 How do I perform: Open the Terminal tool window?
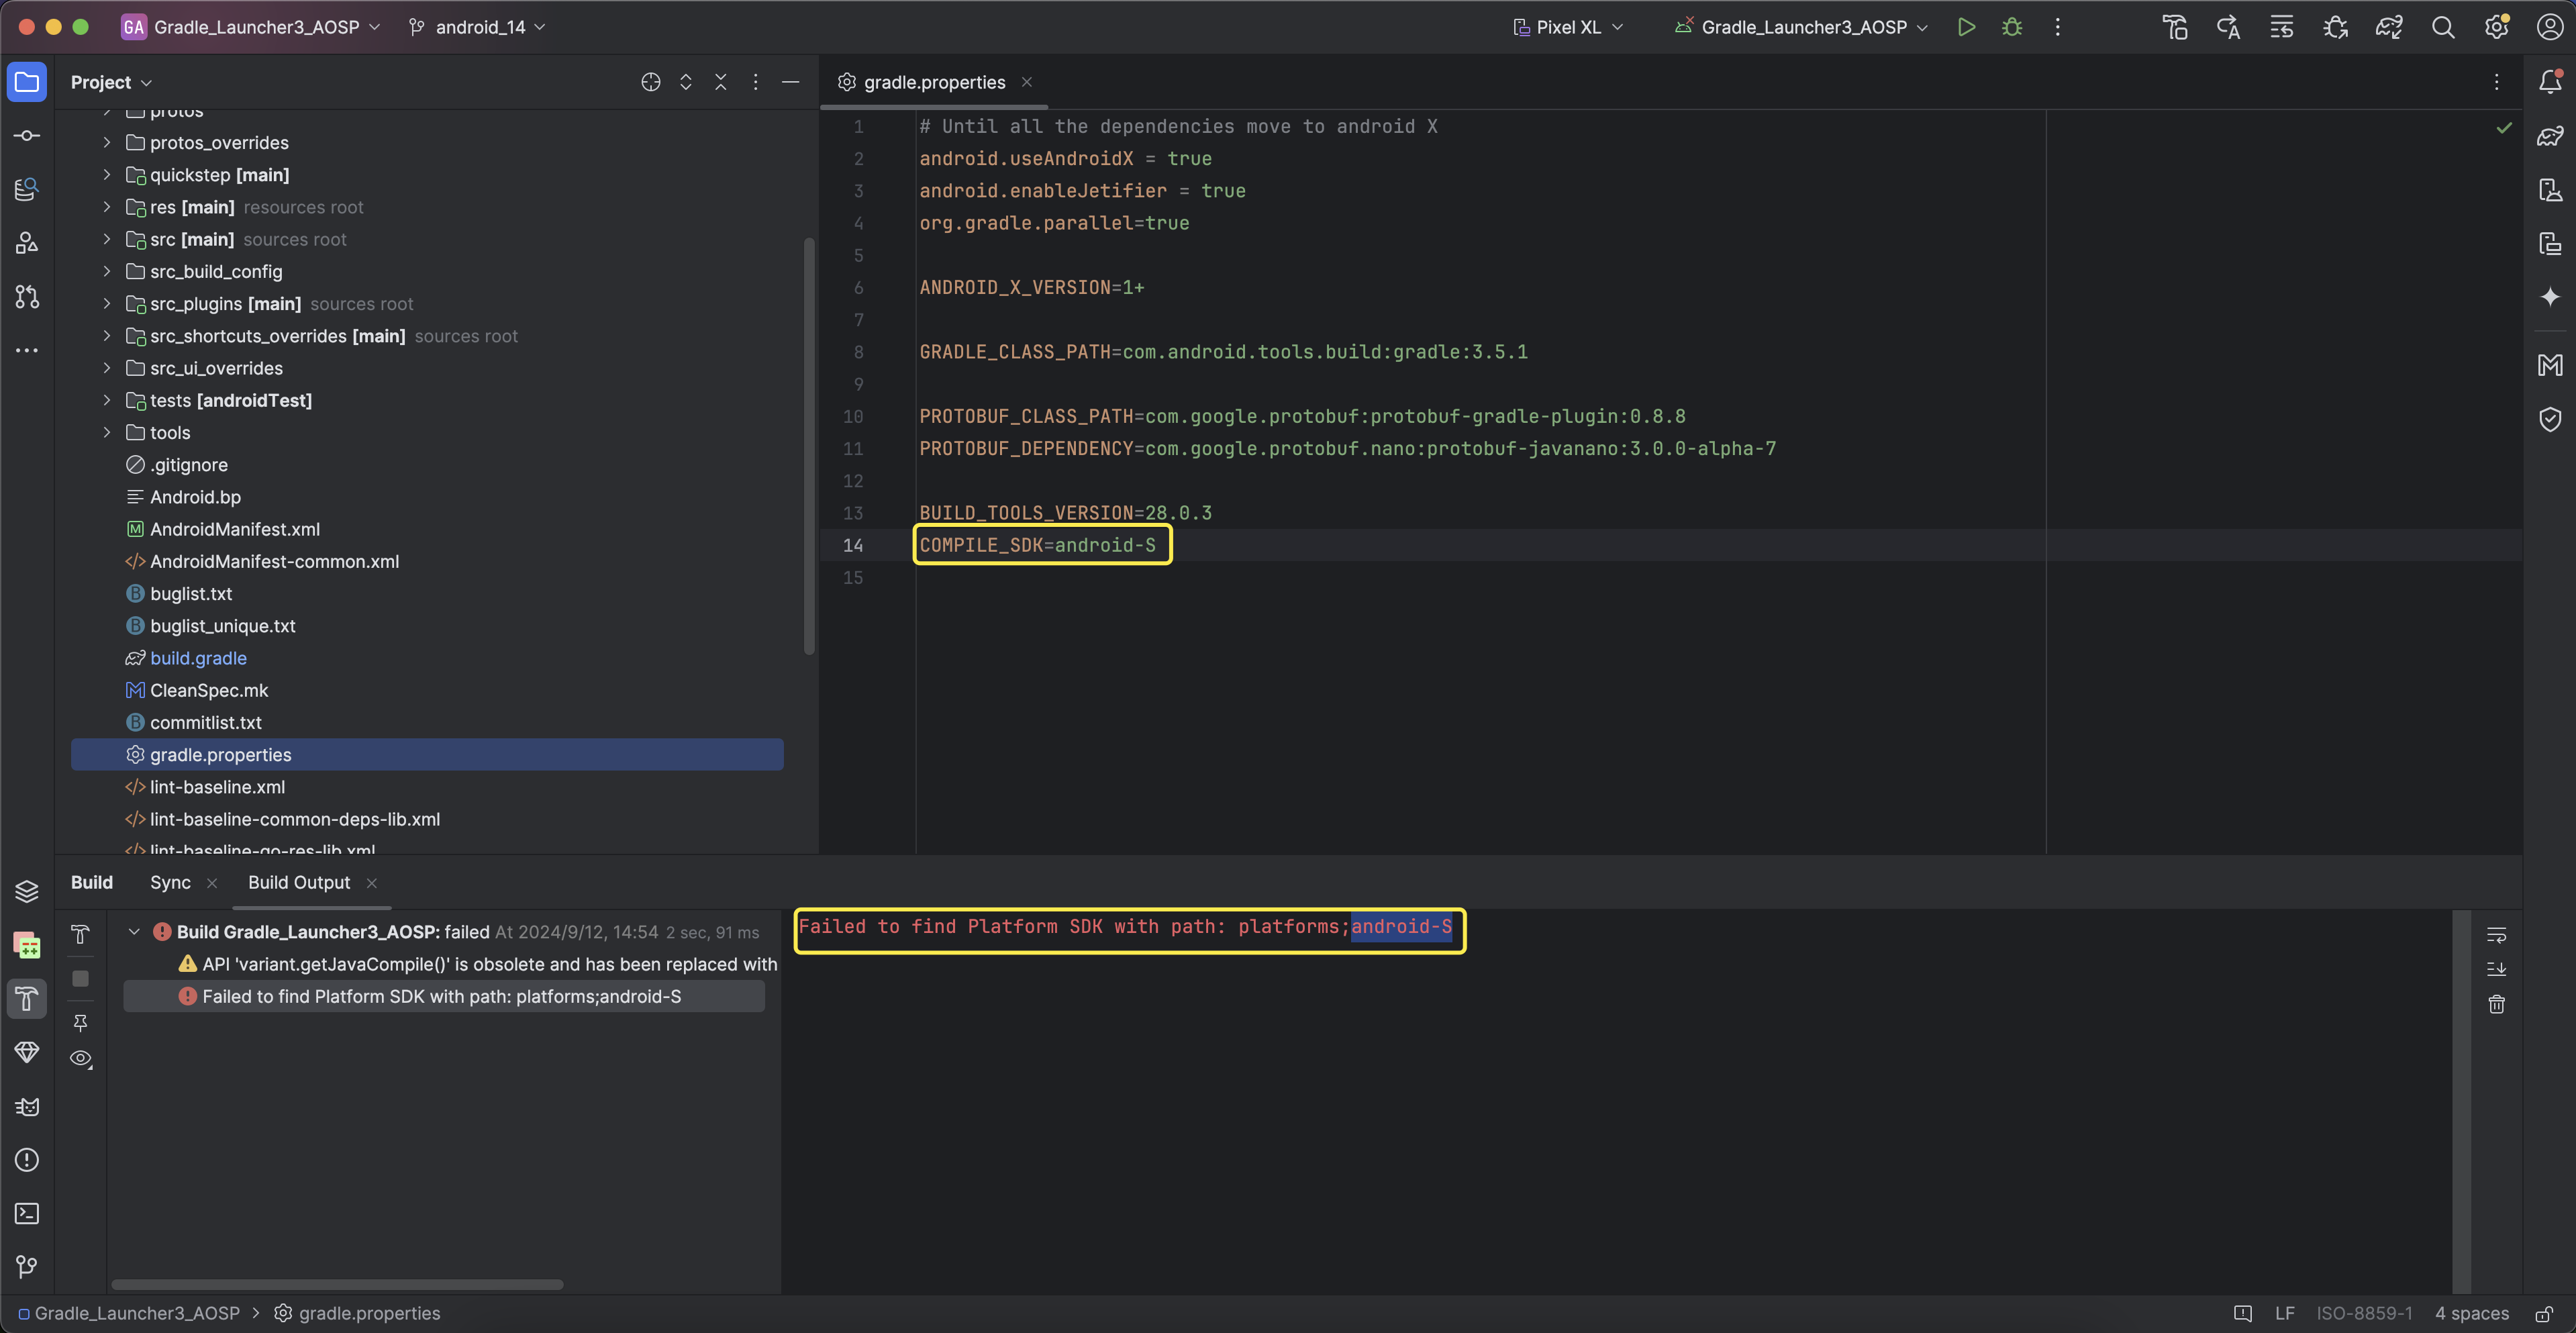(27, 1213)
